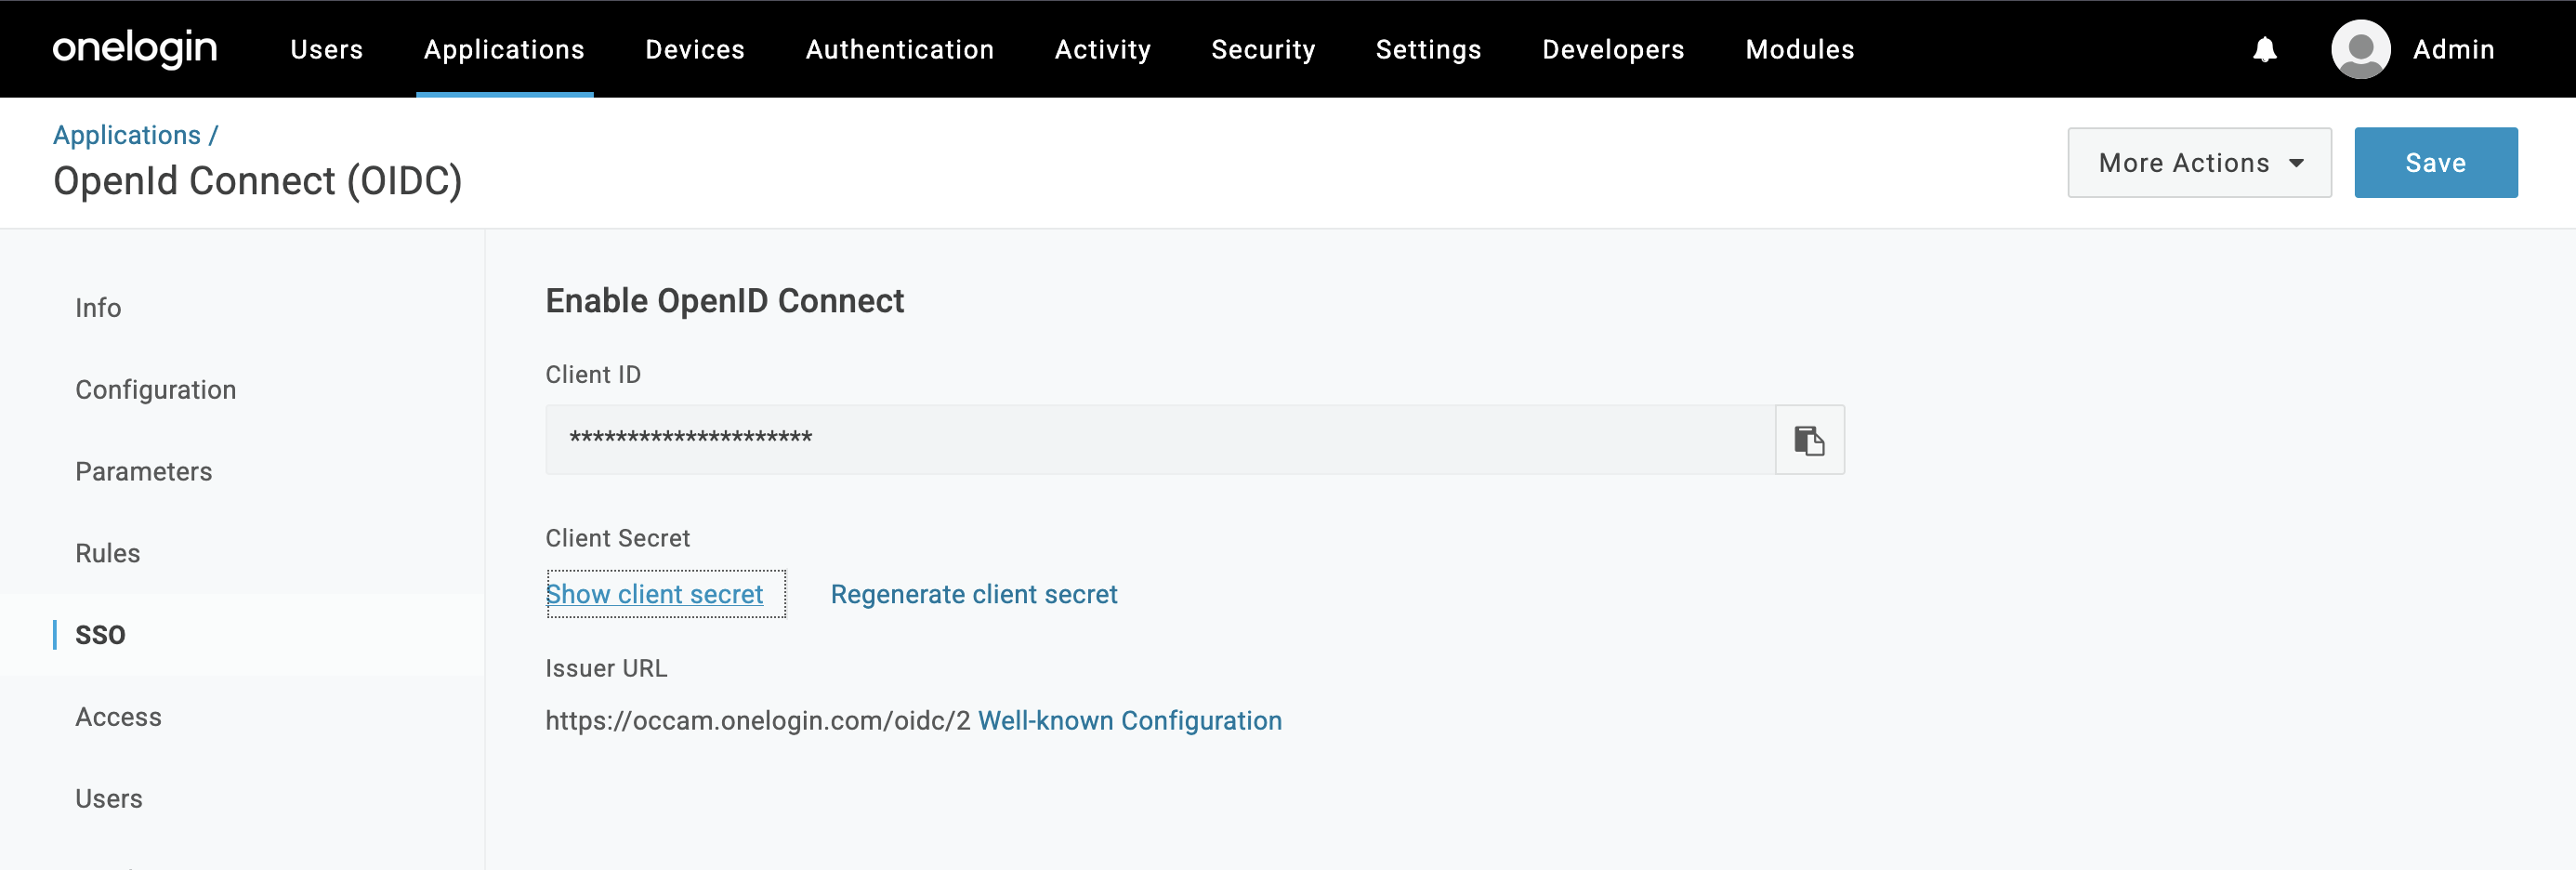Copy the Client ID to clipboard
2576x870 pixels.
click(1809, 440)
